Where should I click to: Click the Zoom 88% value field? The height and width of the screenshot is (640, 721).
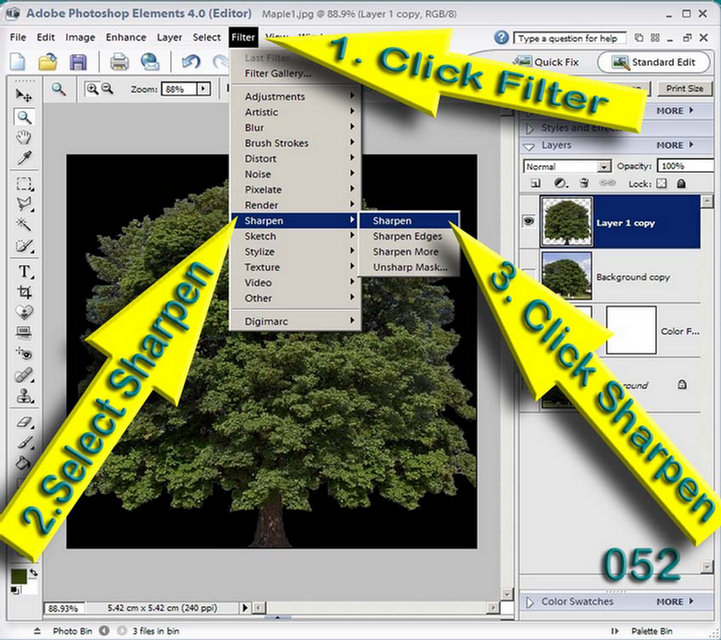click(179, 89)
